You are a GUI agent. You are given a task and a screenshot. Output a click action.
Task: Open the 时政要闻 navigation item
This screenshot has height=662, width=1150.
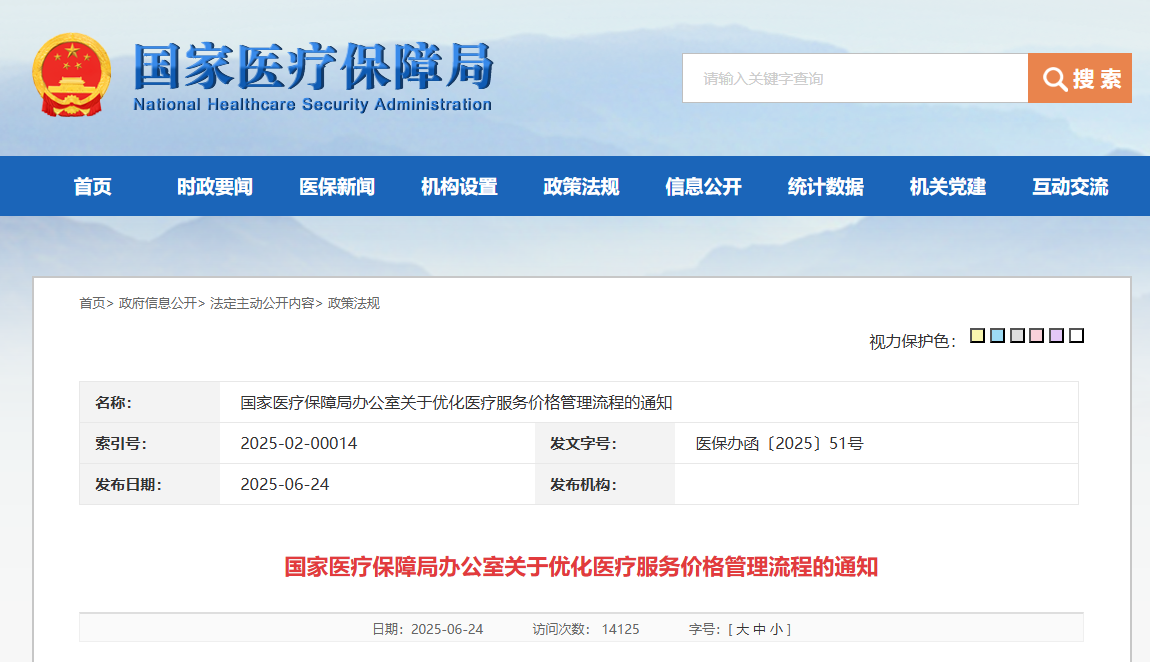(215, 187)
